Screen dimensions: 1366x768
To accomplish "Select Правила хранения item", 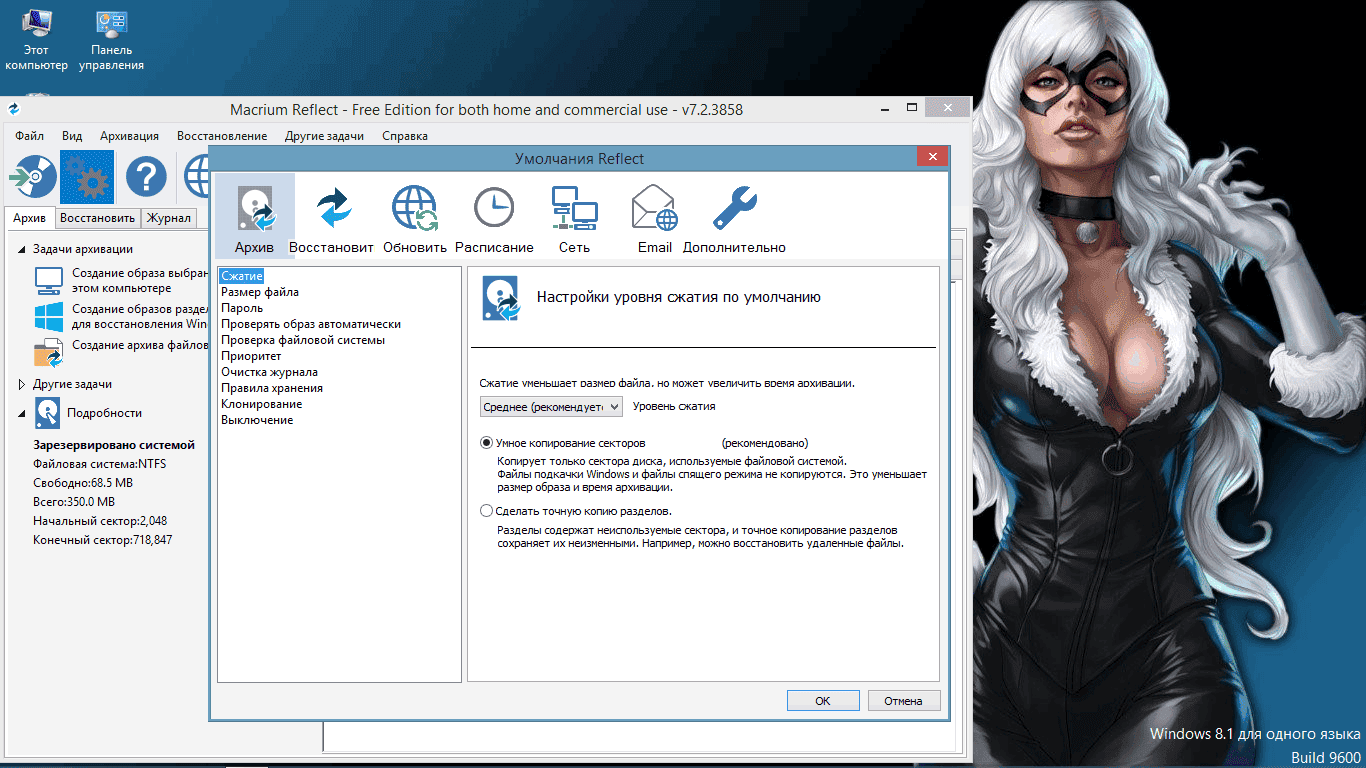I will (x=272, y=388).
